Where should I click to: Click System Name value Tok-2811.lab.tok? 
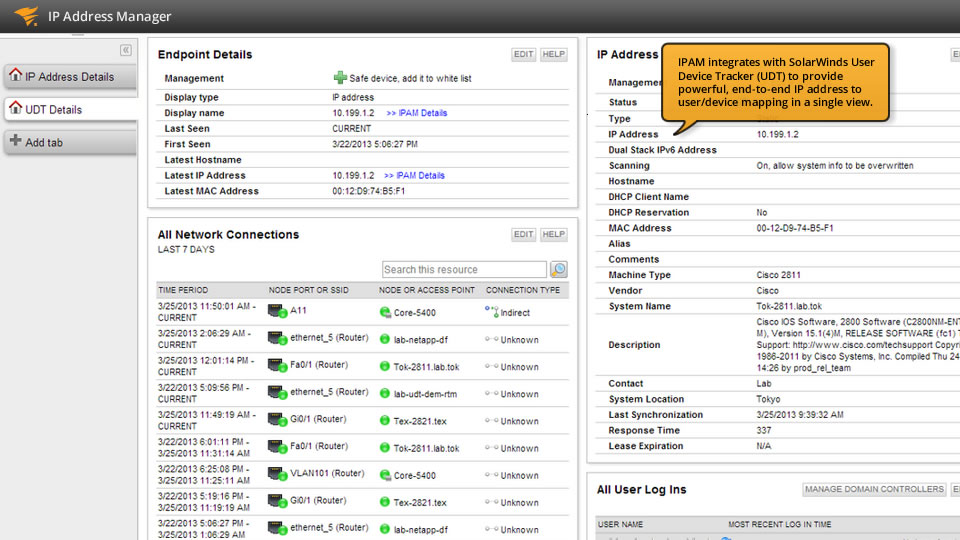pyautogui.click(x=789, y=307)
